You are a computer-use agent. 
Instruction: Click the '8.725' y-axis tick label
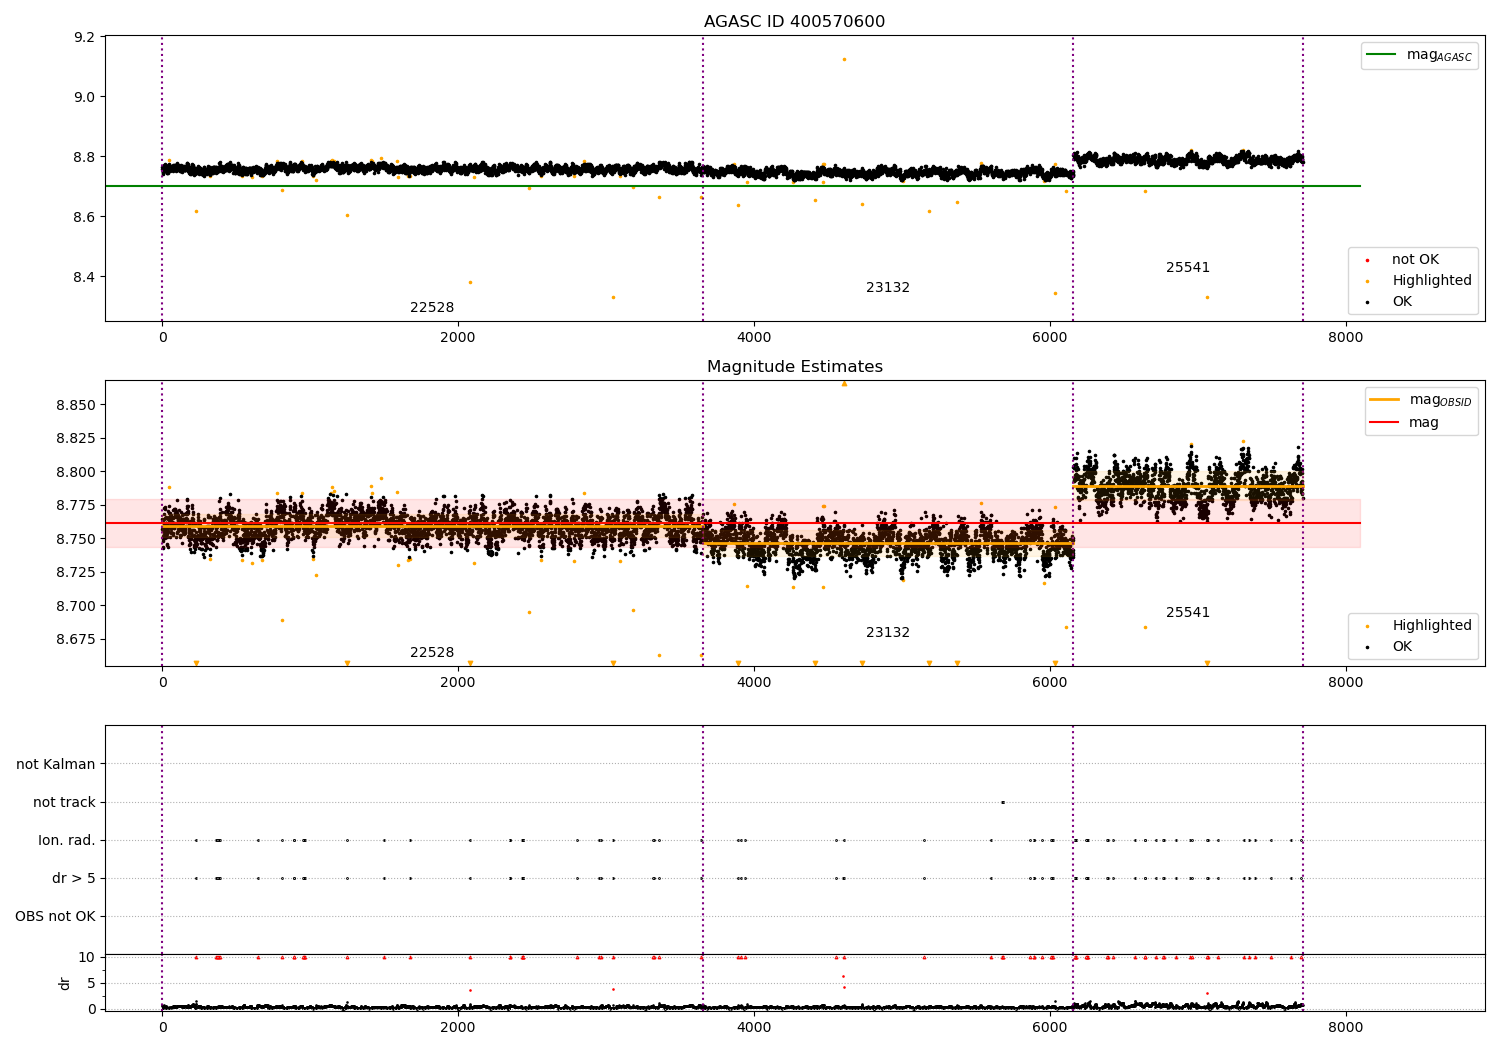[x=77, y=573]
